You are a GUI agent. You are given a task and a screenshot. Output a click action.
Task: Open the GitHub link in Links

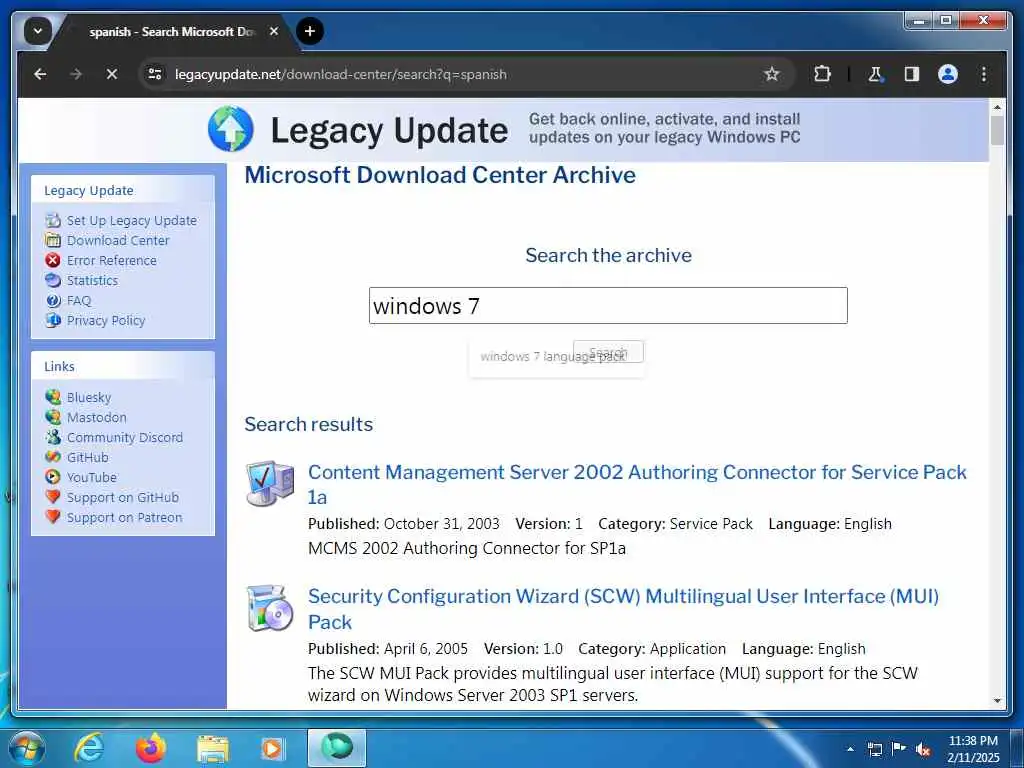[x=88, y=457]
